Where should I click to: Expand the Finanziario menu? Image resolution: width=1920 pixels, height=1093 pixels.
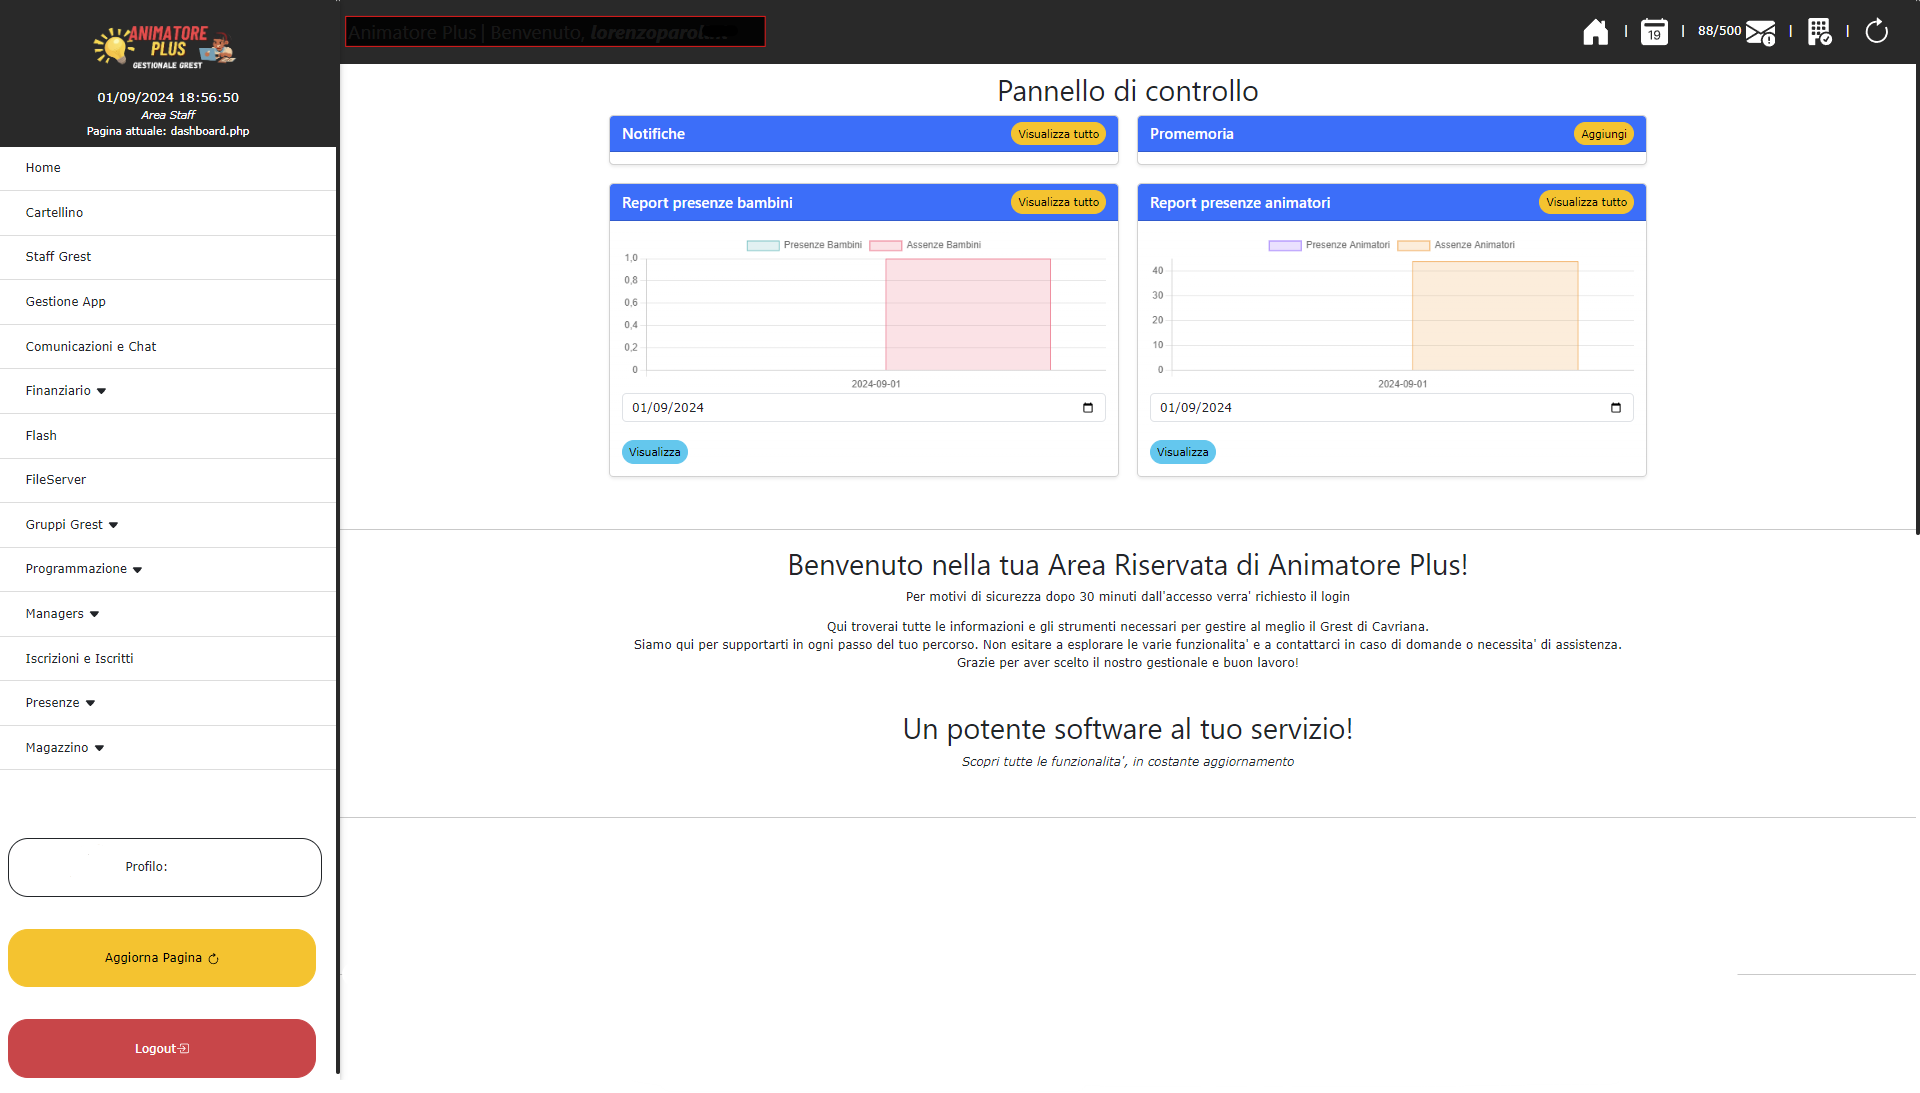(x=66, y=391)
